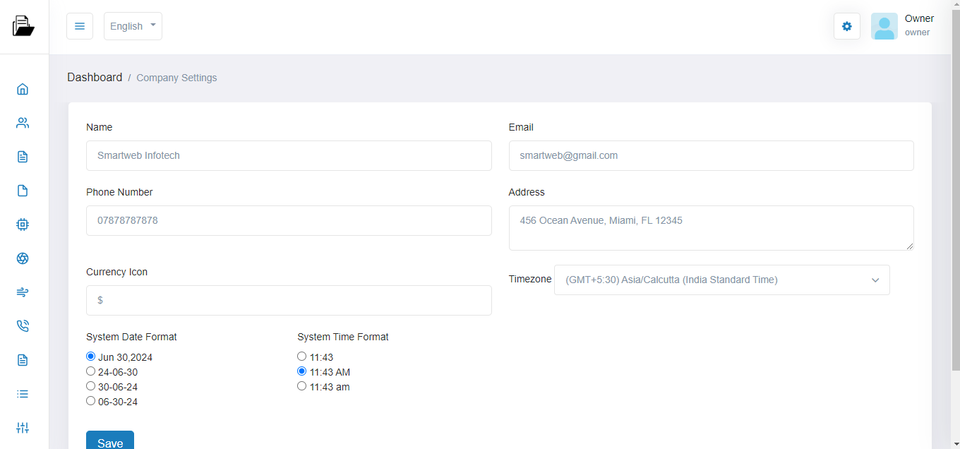Open the users icon in sidebar
The image size is (960, 449).
click(x=23, y=123)
